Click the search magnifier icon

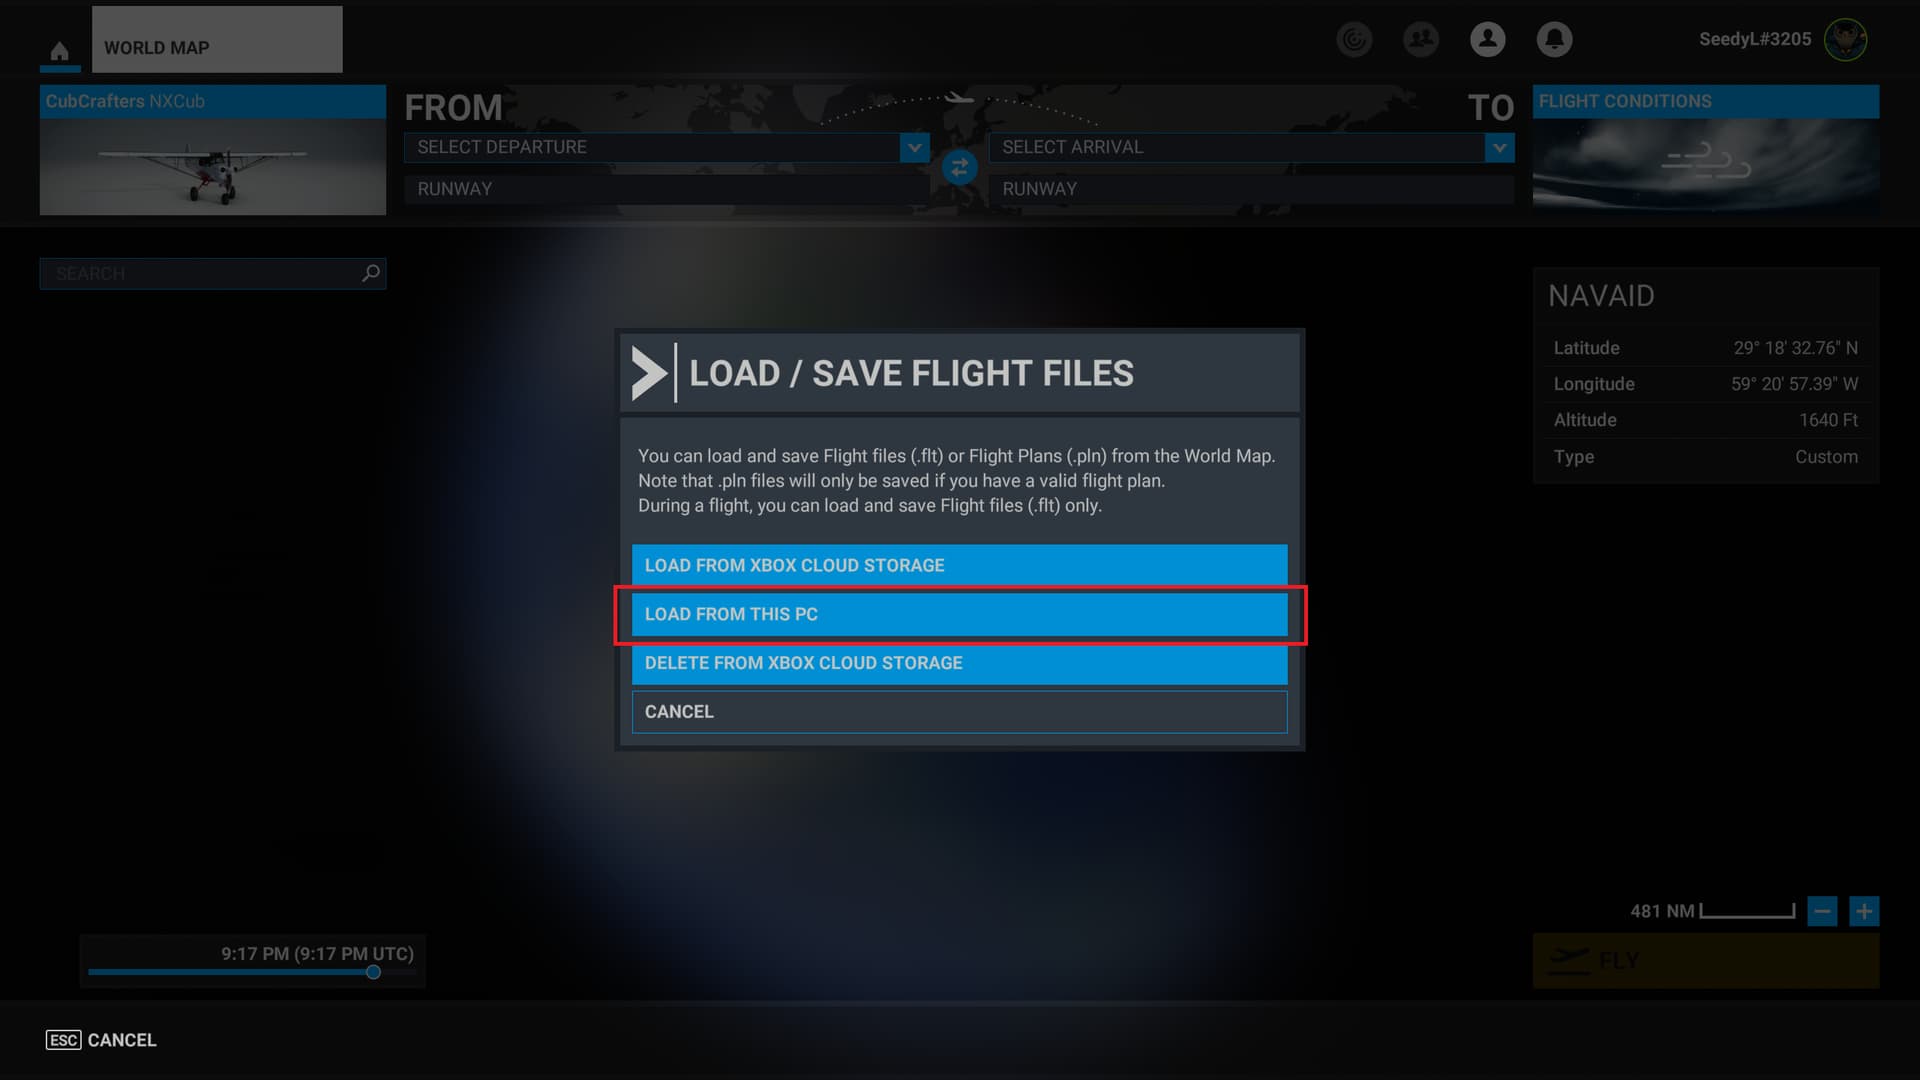click(x=371, y=273)
